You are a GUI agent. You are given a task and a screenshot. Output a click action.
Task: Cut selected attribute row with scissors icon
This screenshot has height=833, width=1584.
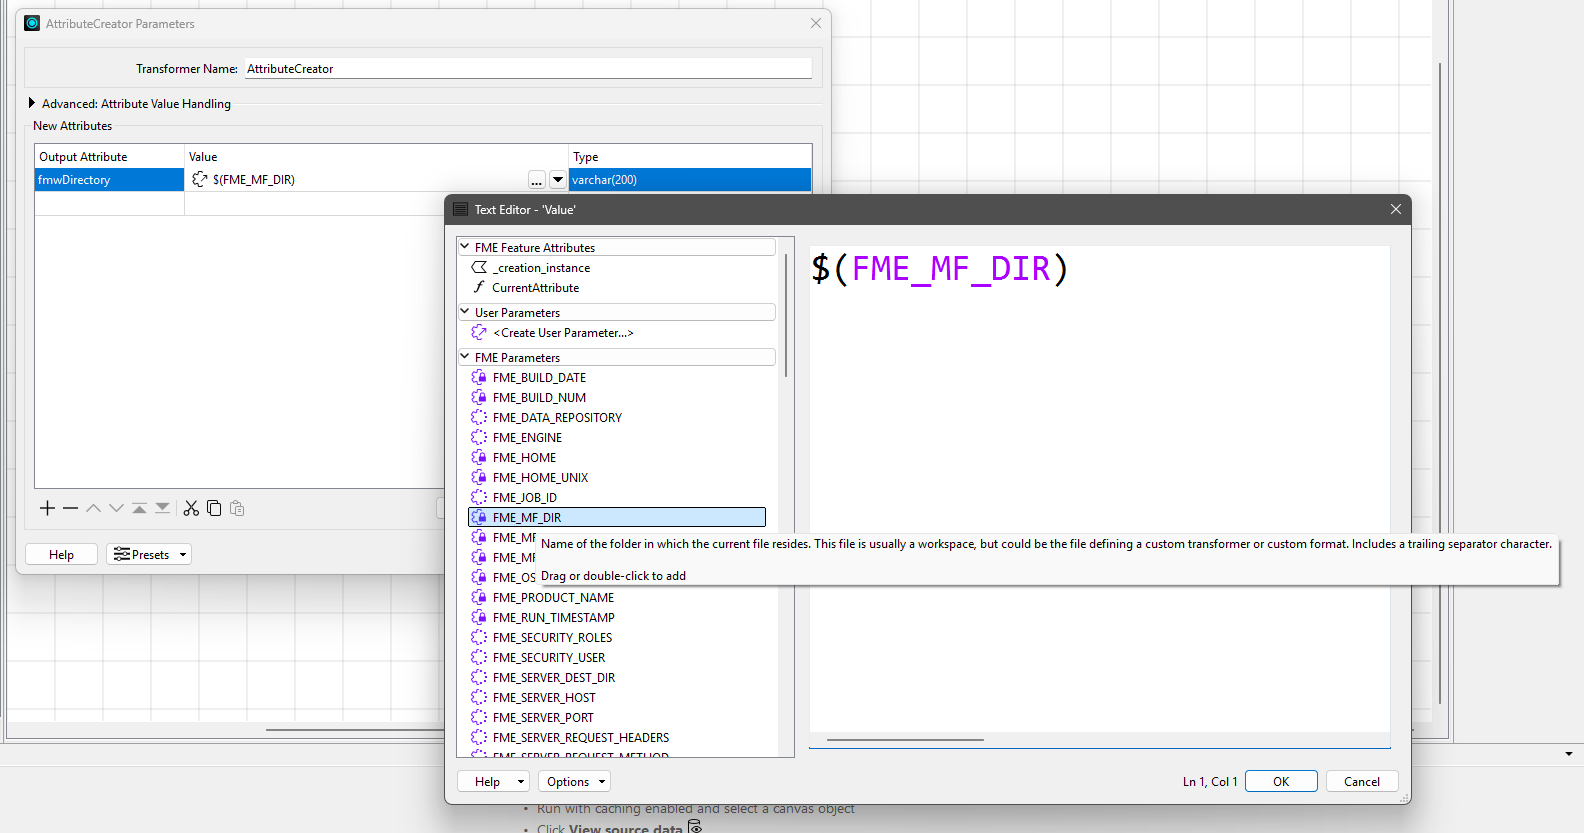[191, 508]
